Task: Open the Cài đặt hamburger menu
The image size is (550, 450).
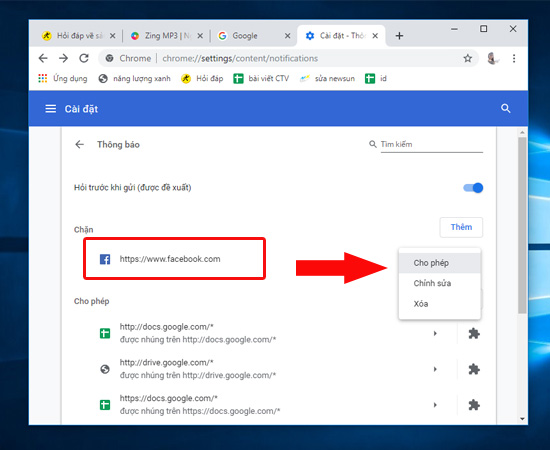Action: click(51, 109)
